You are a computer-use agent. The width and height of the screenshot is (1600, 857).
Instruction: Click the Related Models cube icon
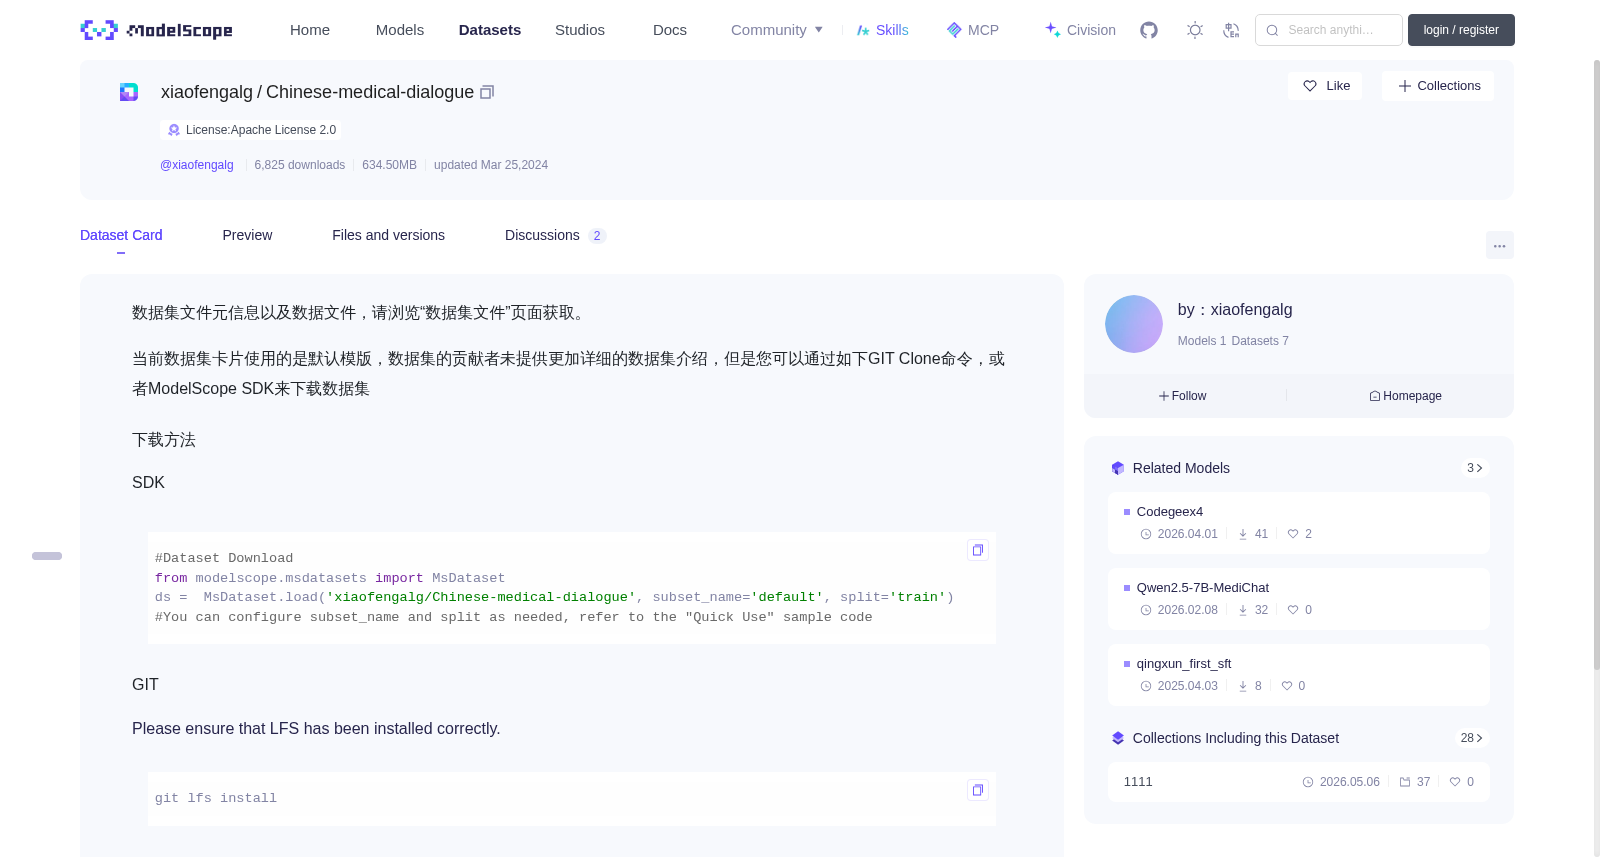[1118, 468]
